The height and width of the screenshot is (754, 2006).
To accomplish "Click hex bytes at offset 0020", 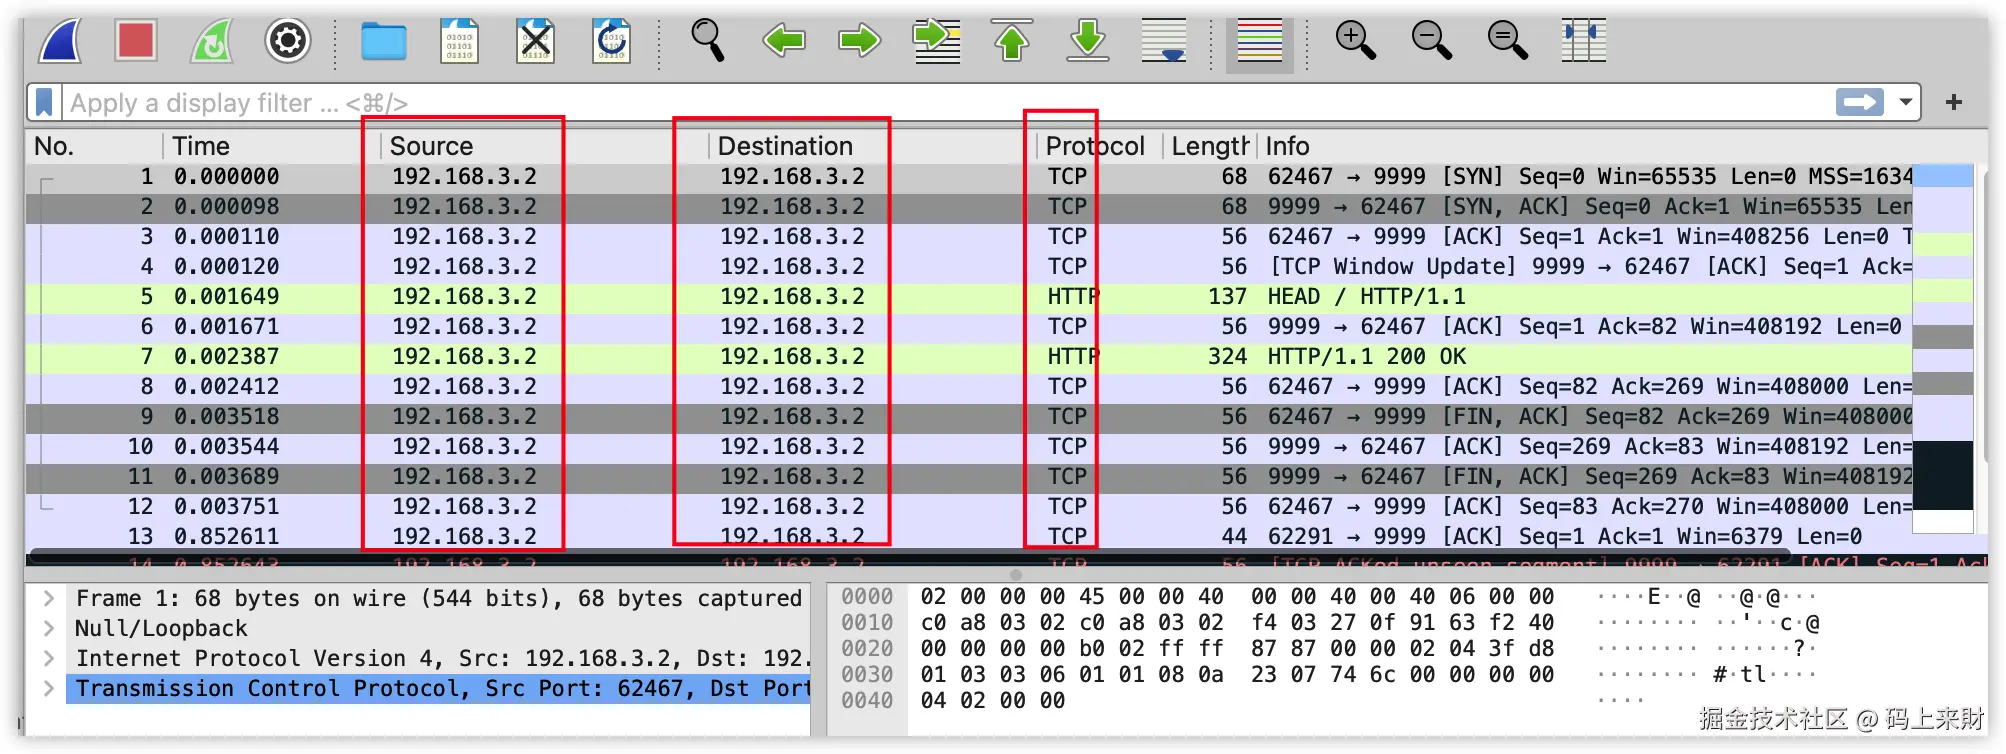I will (1237, 649).
